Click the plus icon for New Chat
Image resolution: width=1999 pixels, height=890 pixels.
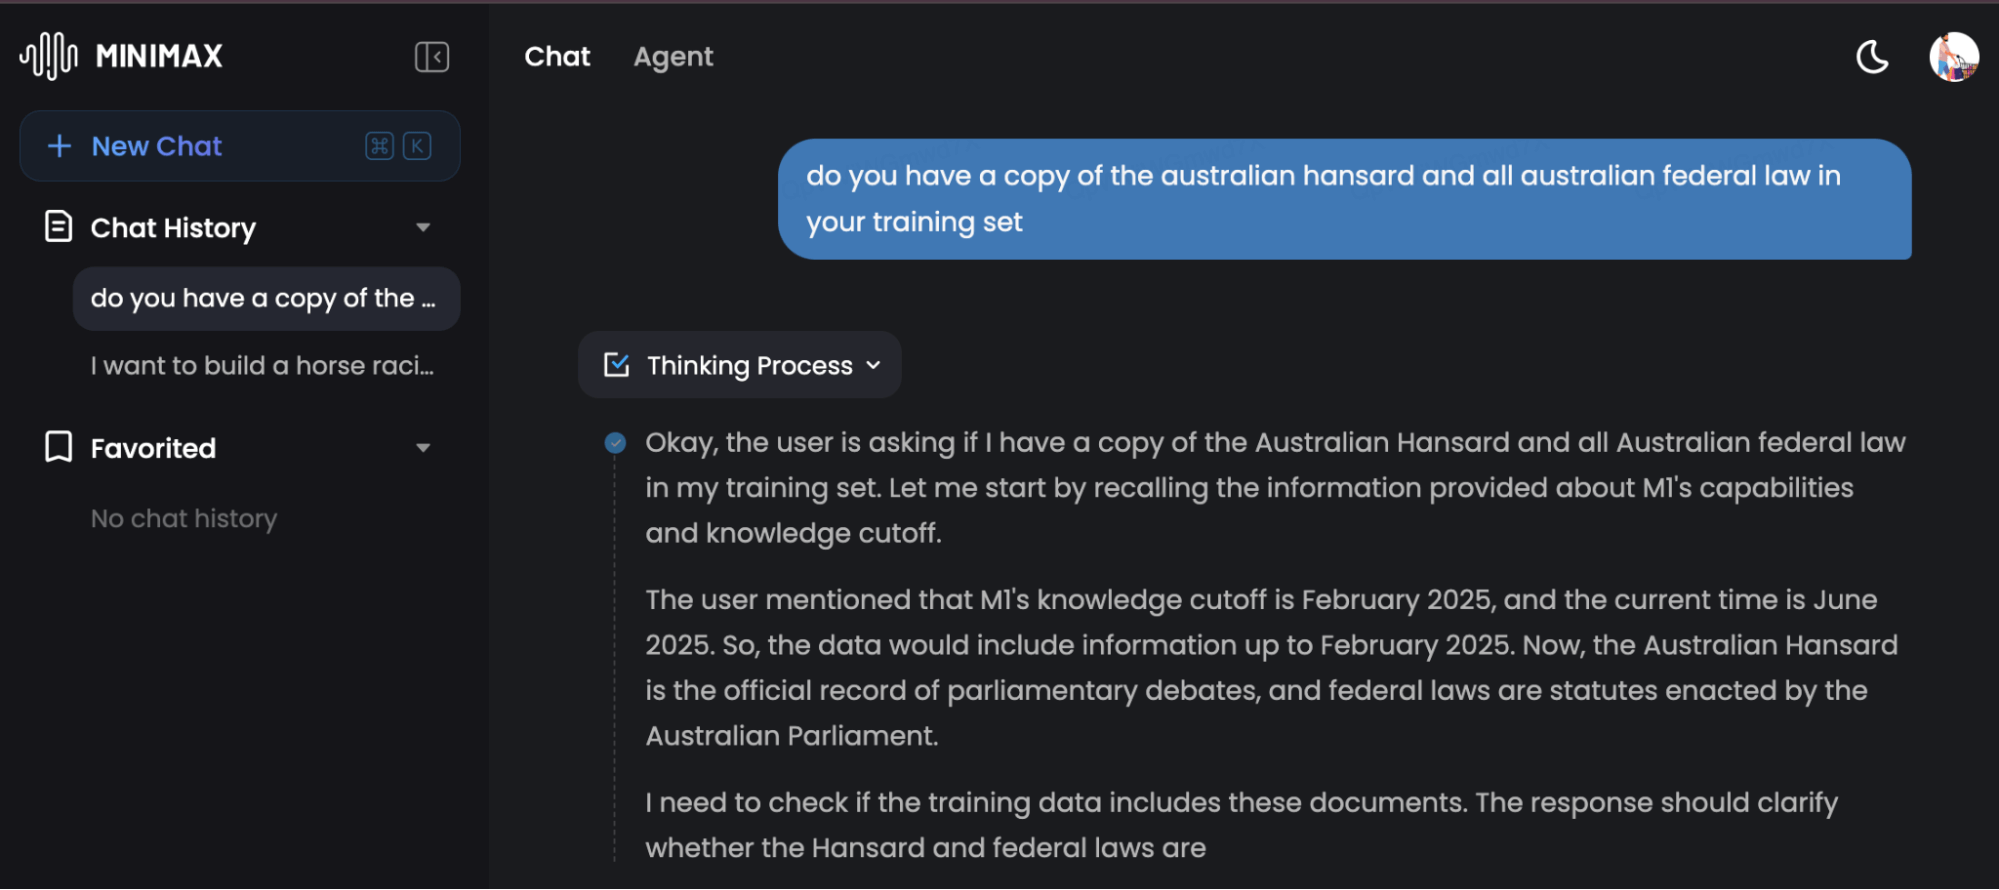click(x=60, y=146)
